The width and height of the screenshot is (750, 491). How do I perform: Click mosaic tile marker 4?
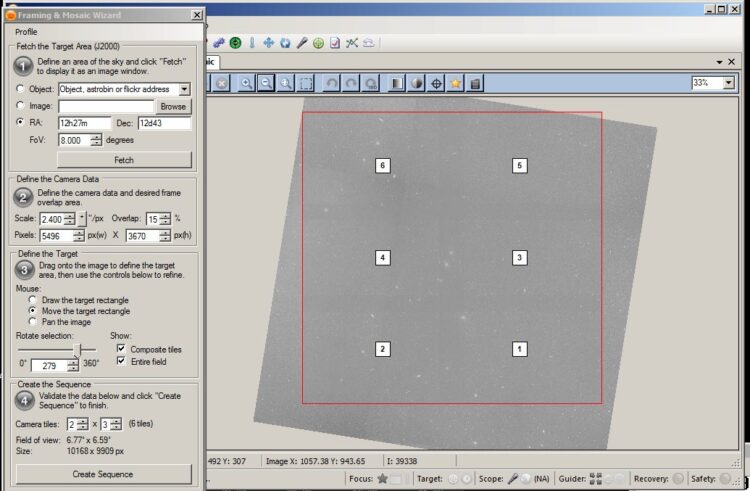point(383,258)
